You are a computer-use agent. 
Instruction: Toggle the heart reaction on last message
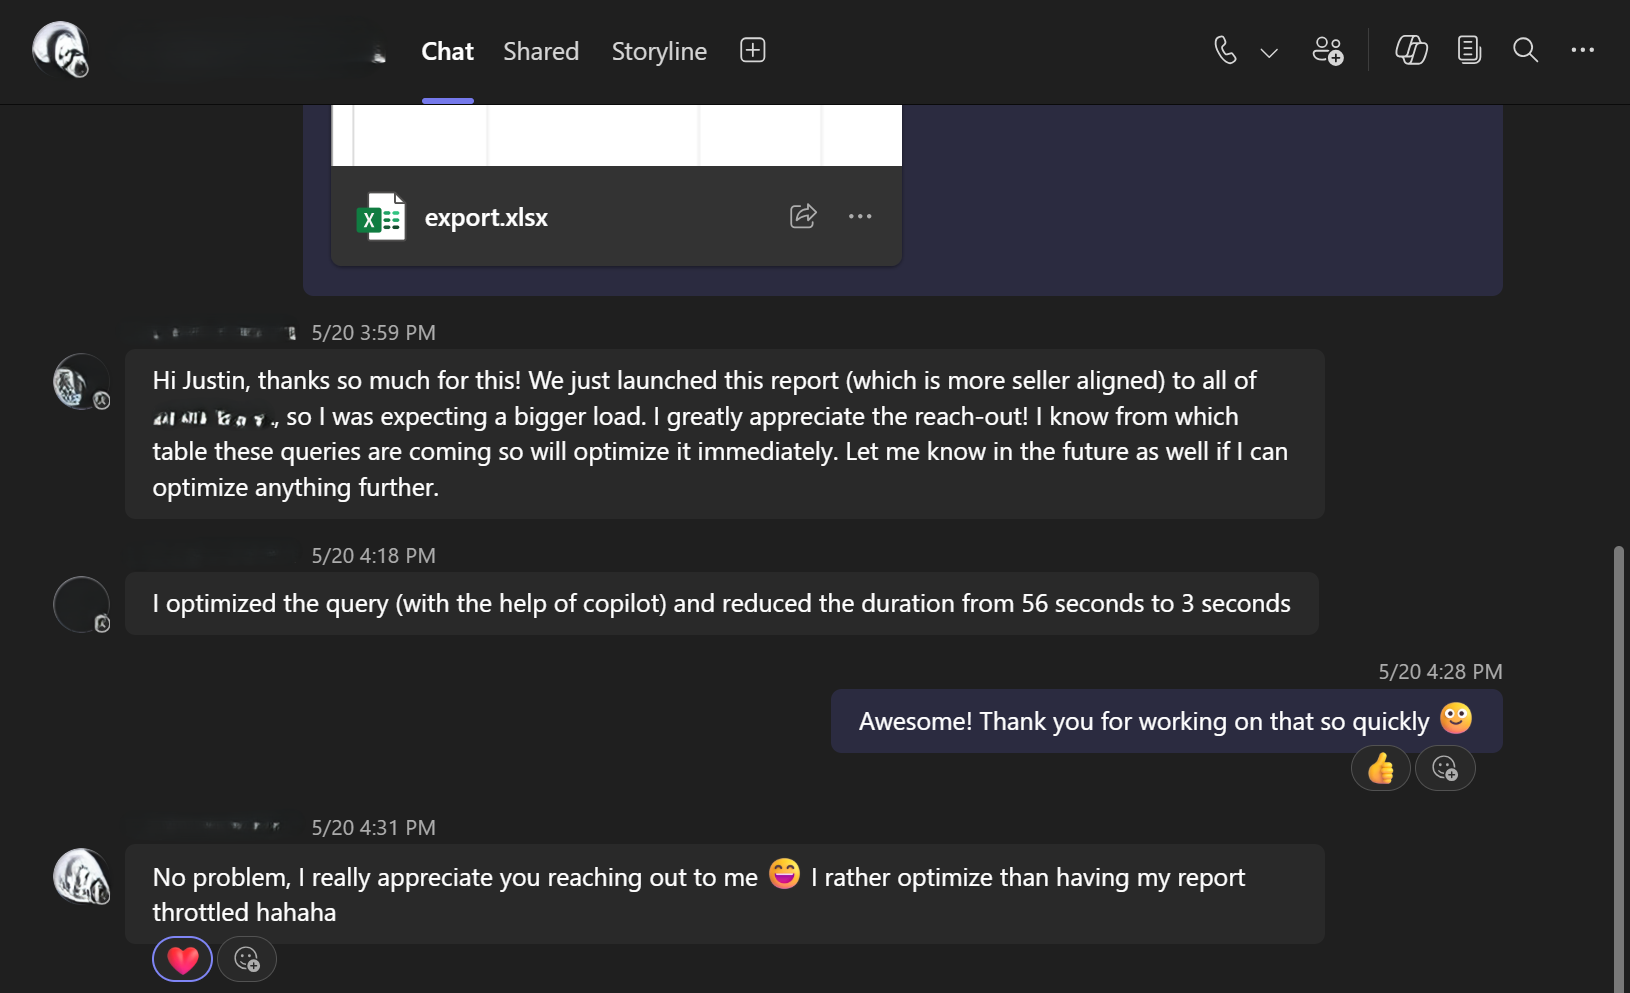pos(182,960)
